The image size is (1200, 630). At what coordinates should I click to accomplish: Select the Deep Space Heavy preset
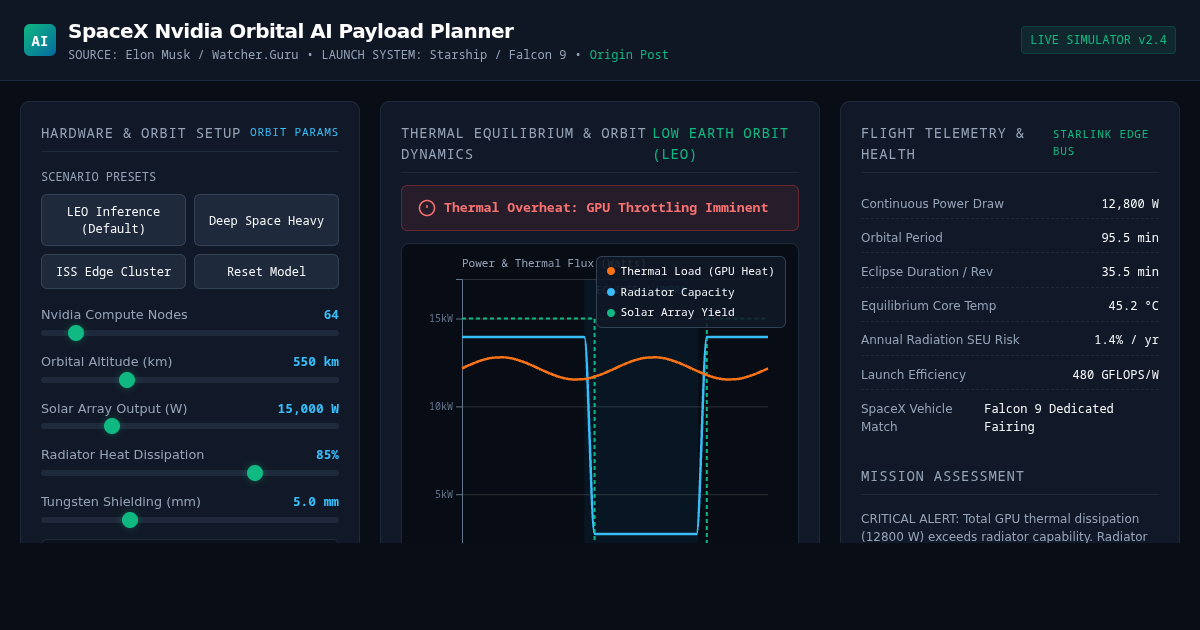pyautogui.click(x=266, y=220)
